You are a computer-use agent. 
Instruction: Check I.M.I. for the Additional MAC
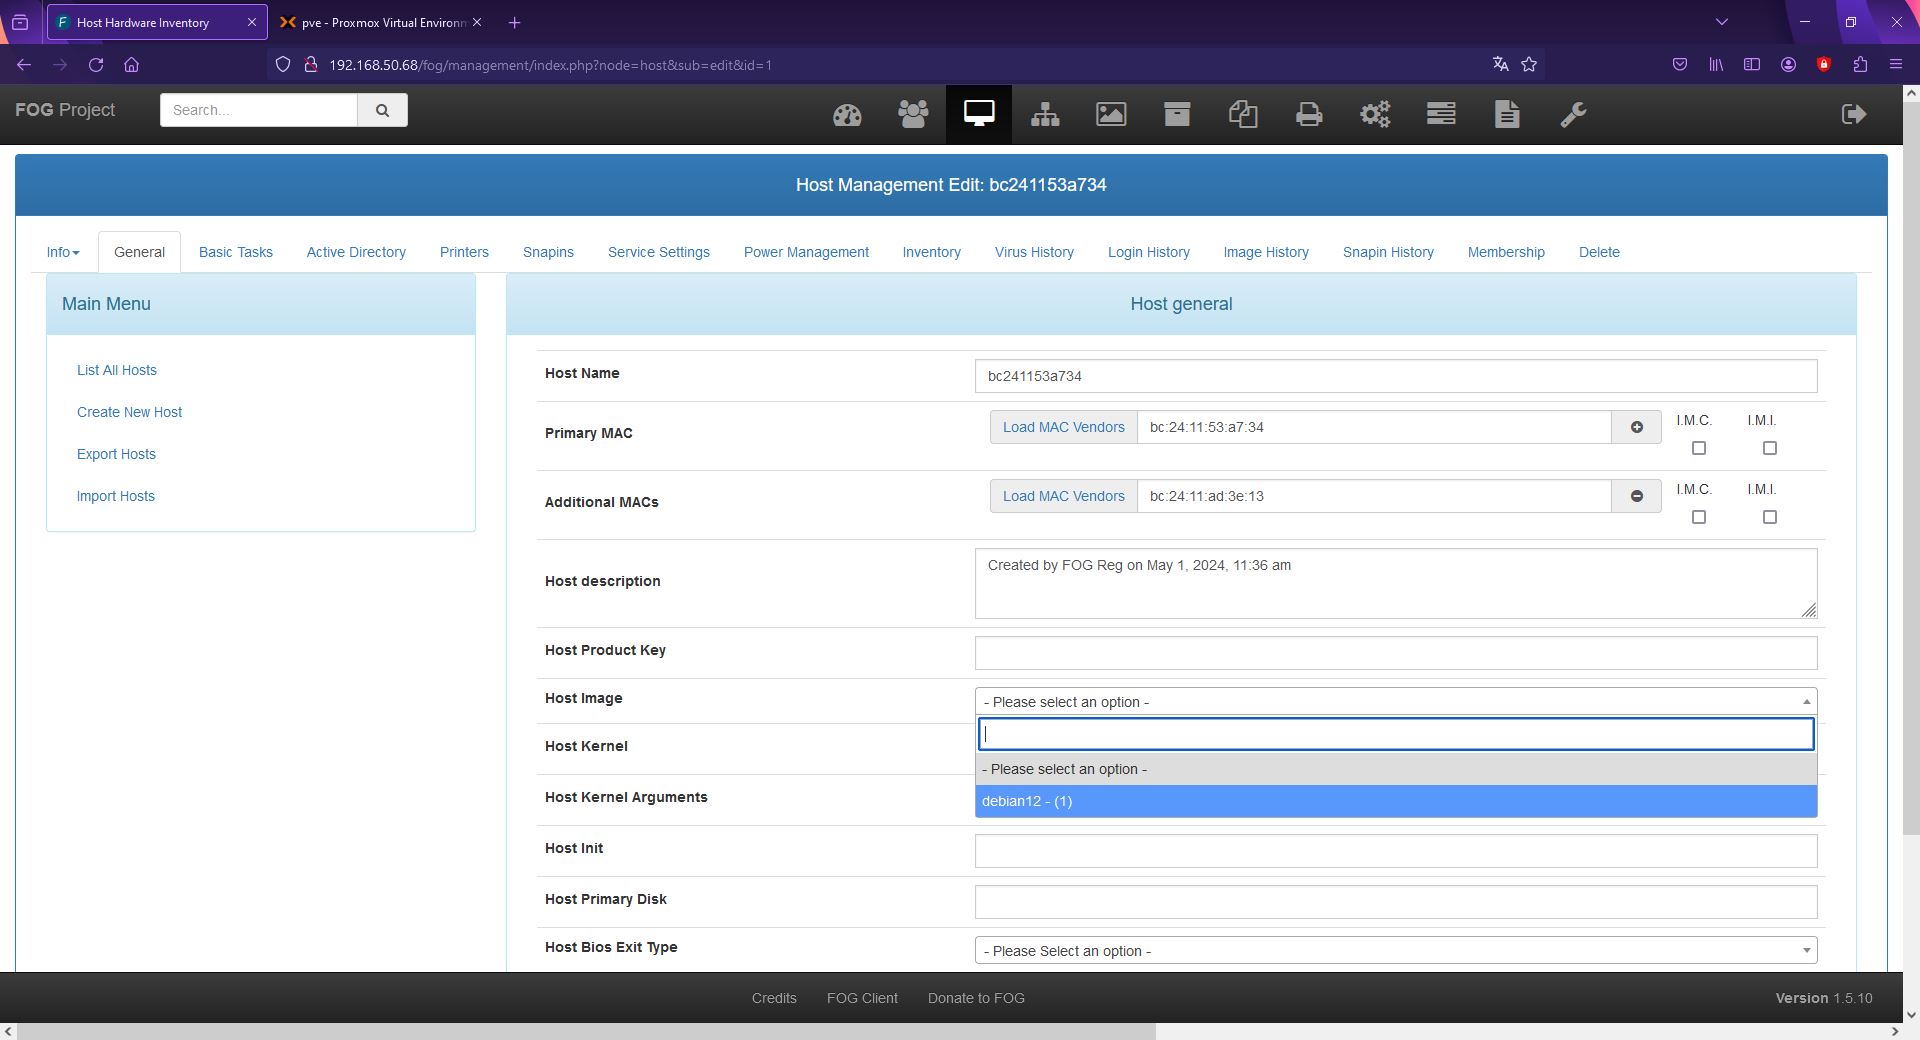1769,517
